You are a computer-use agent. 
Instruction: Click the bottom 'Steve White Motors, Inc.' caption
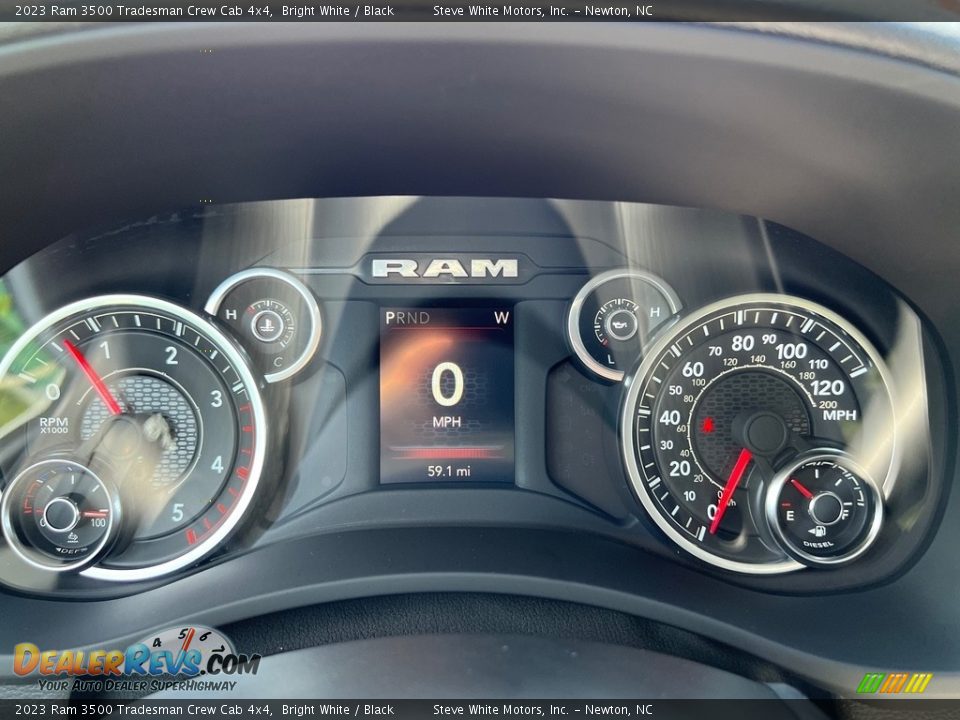(501, 710)
